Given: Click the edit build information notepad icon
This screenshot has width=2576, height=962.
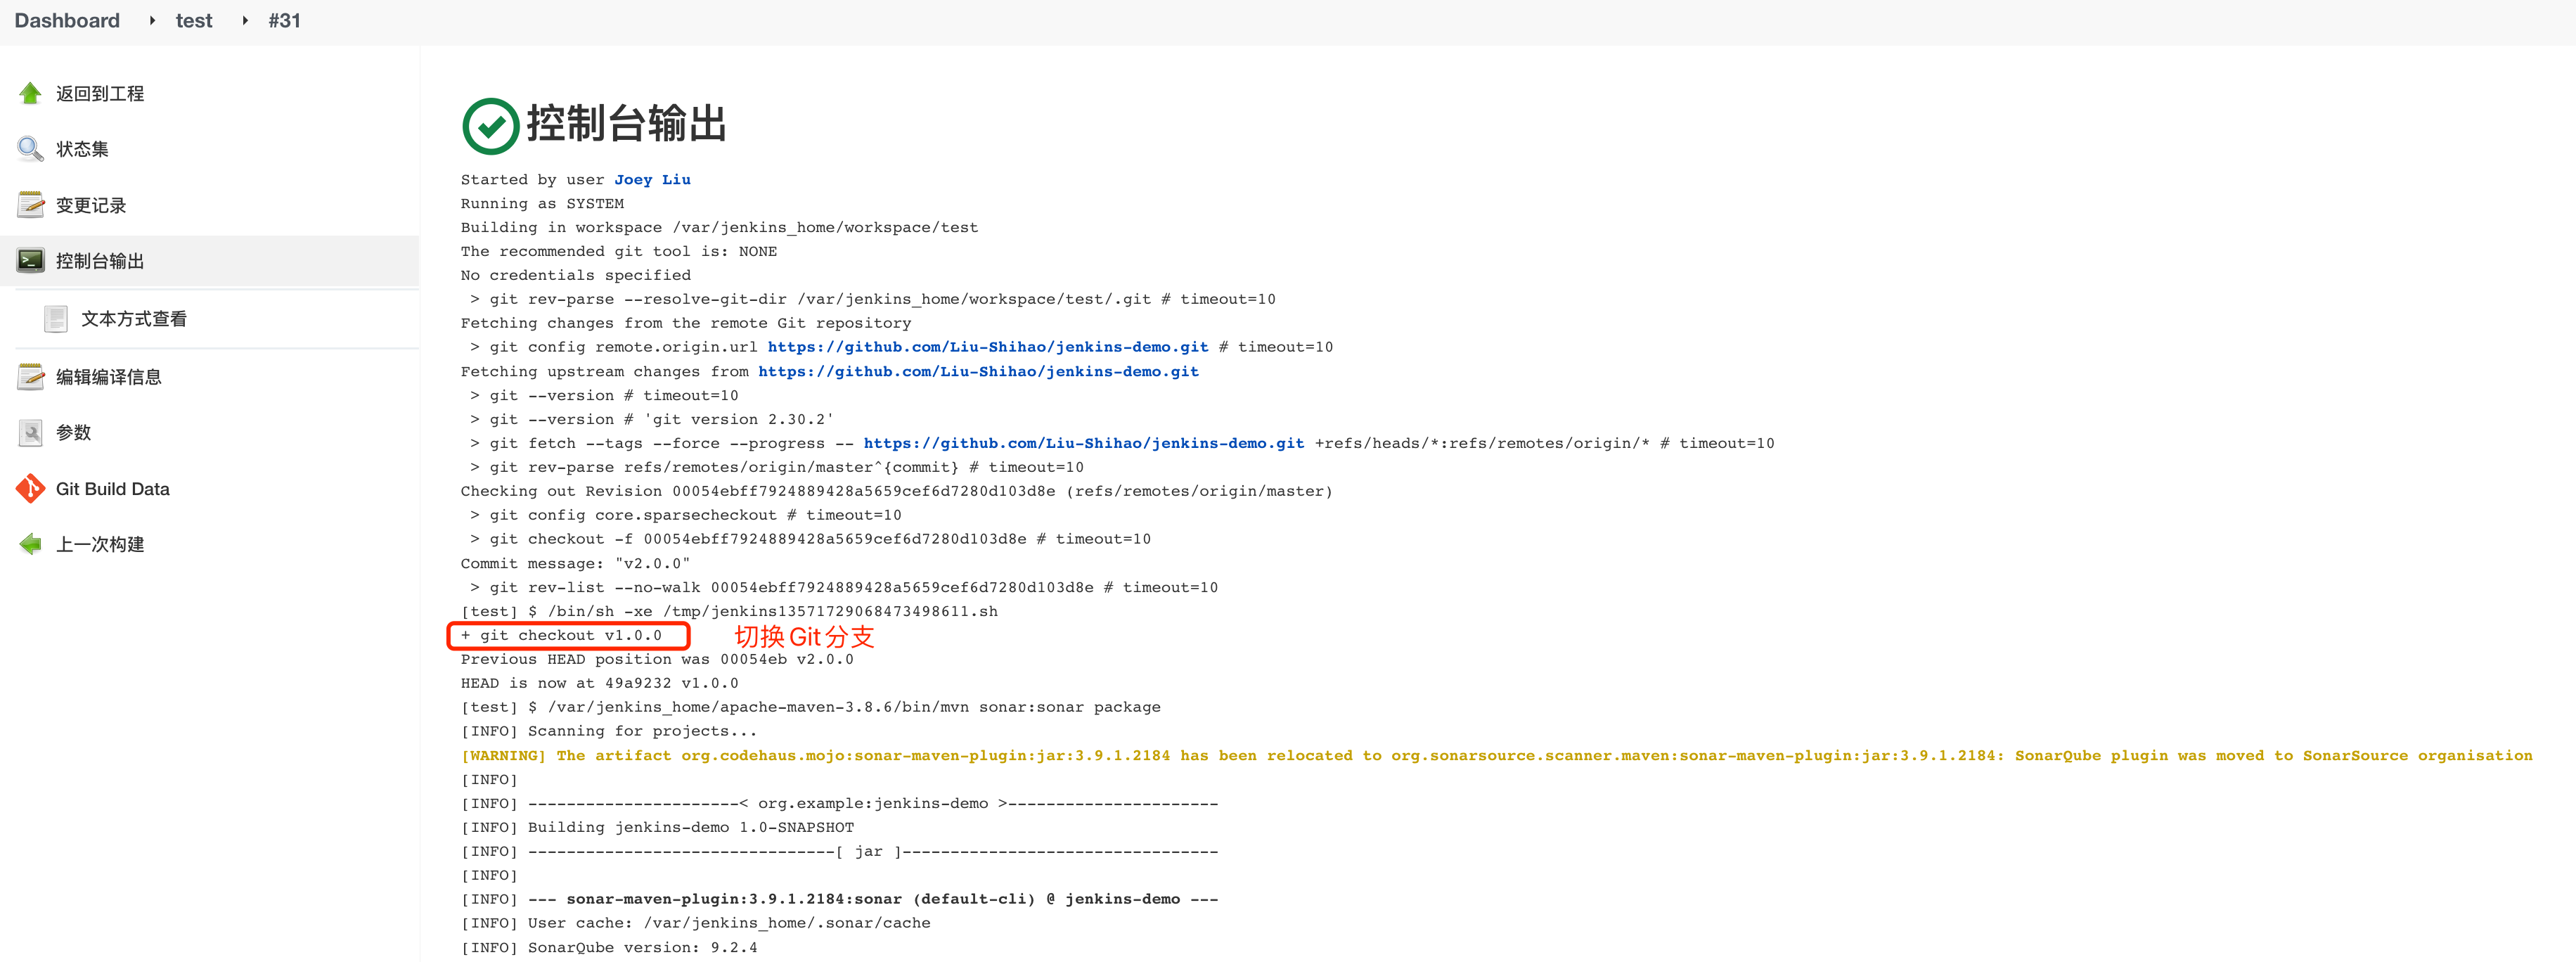Looking at the screenshot, I should (30, 377).
